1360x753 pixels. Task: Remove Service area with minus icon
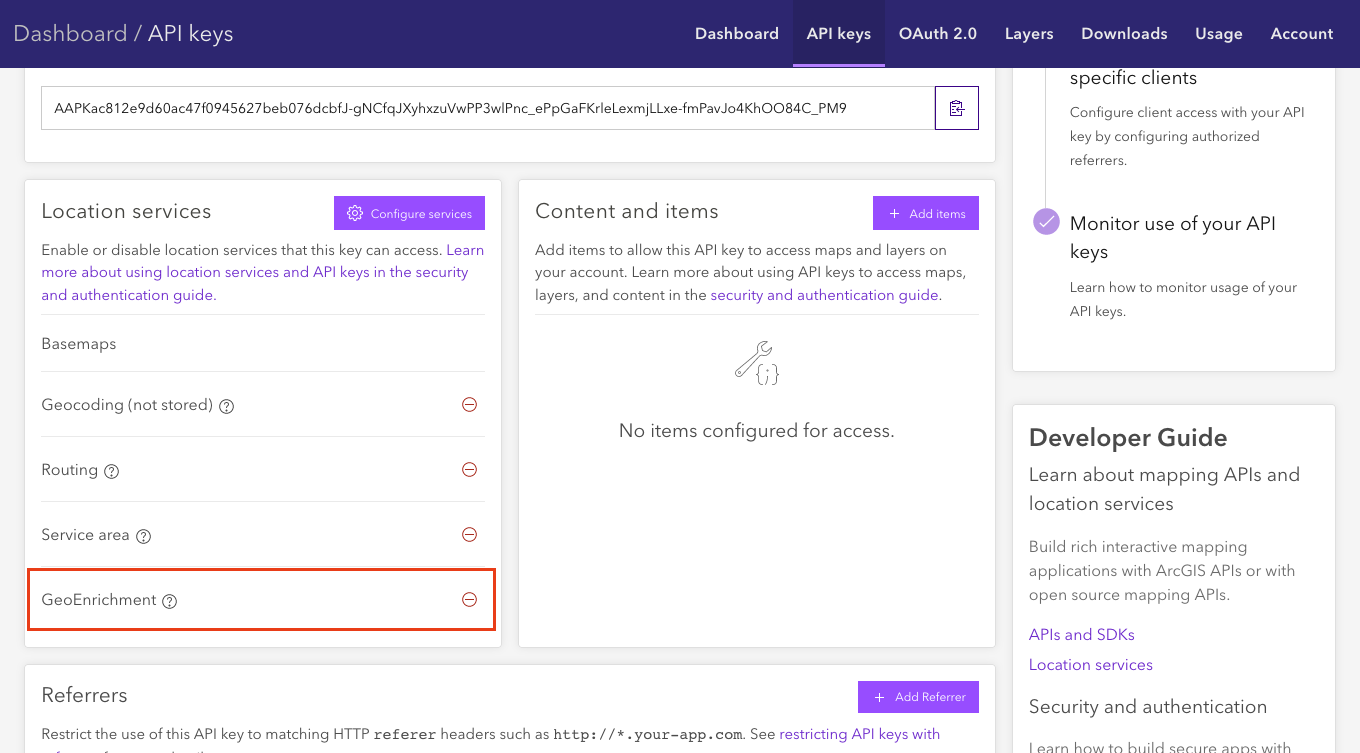point(469,535)
